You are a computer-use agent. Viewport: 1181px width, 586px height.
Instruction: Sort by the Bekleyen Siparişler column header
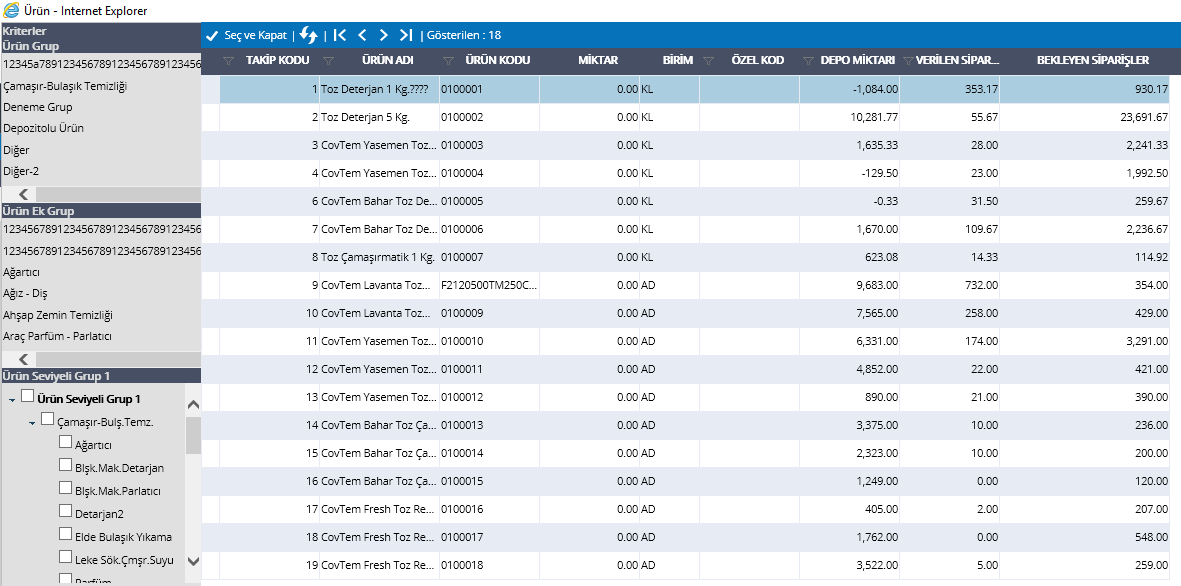pyautogui.click(x=1092, y=60)
